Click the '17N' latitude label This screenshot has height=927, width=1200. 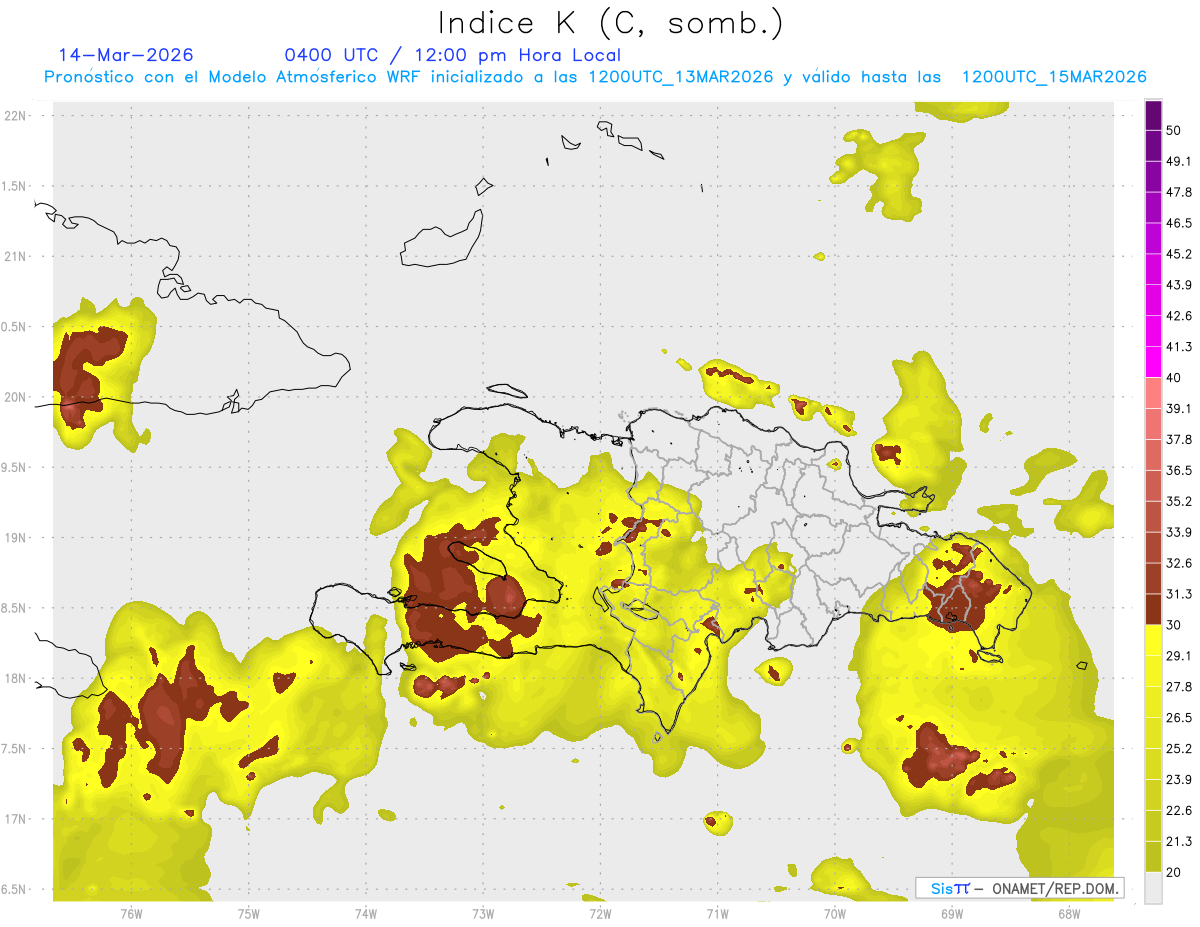16,820
